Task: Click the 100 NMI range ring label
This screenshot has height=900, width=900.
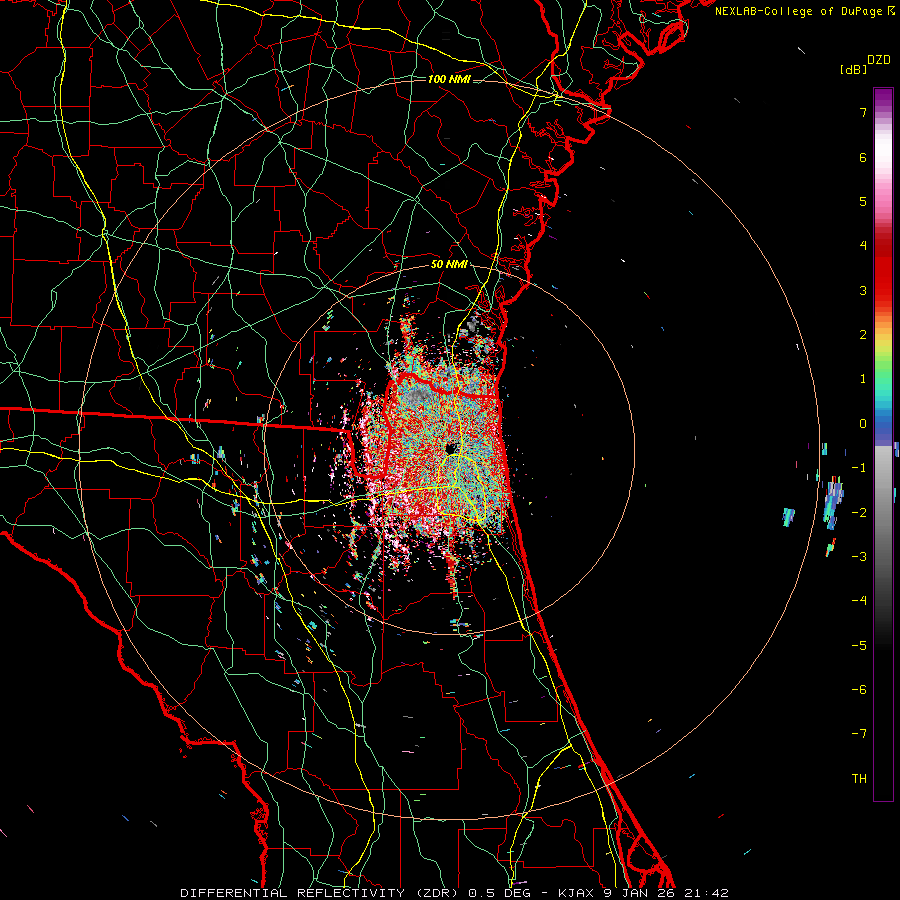Action: [449, 79]
